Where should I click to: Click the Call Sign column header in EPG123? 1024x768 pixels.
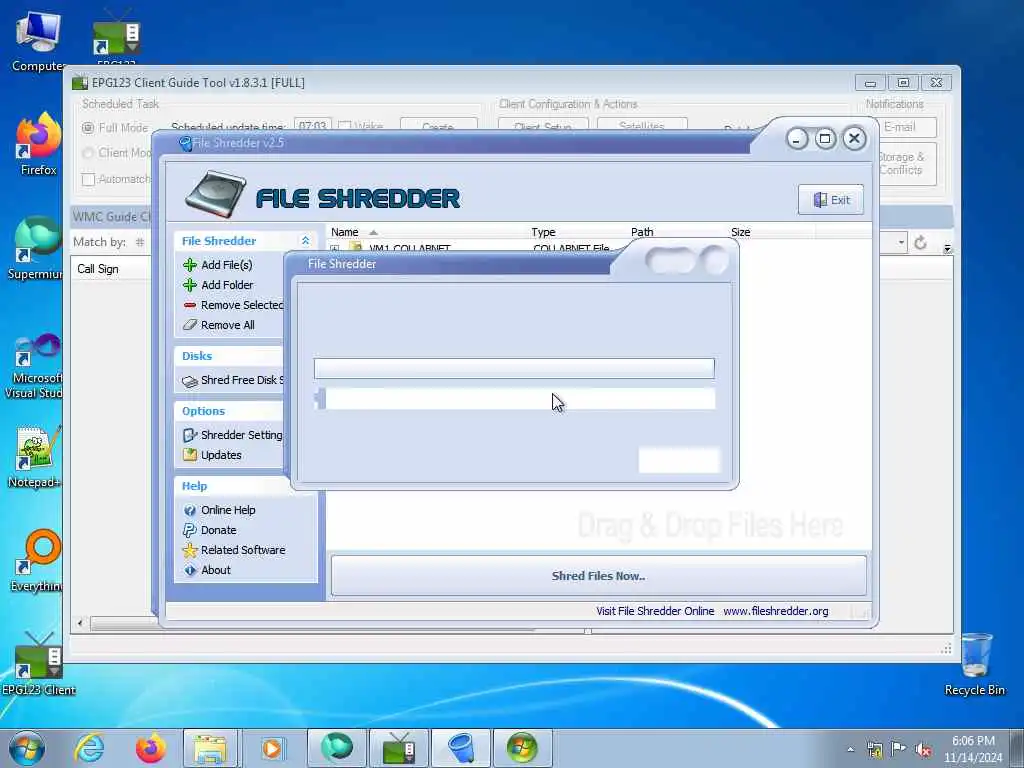tap(98, 269)
